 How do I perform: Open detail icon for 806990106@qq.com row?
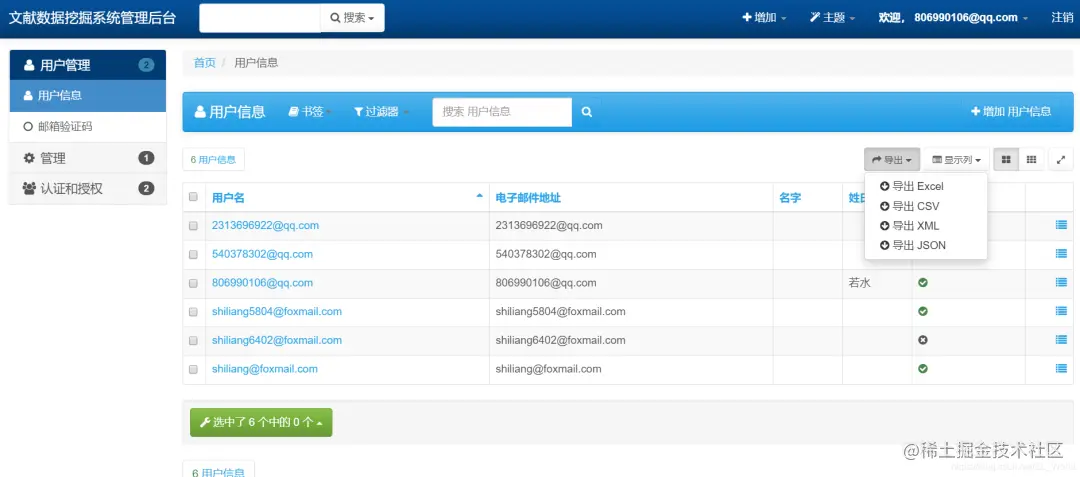tap(1061, 283)
